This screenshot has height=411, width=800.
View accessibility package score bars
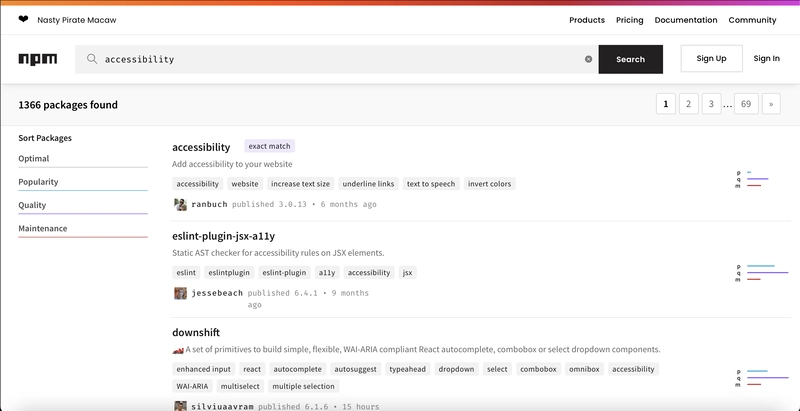753,179
